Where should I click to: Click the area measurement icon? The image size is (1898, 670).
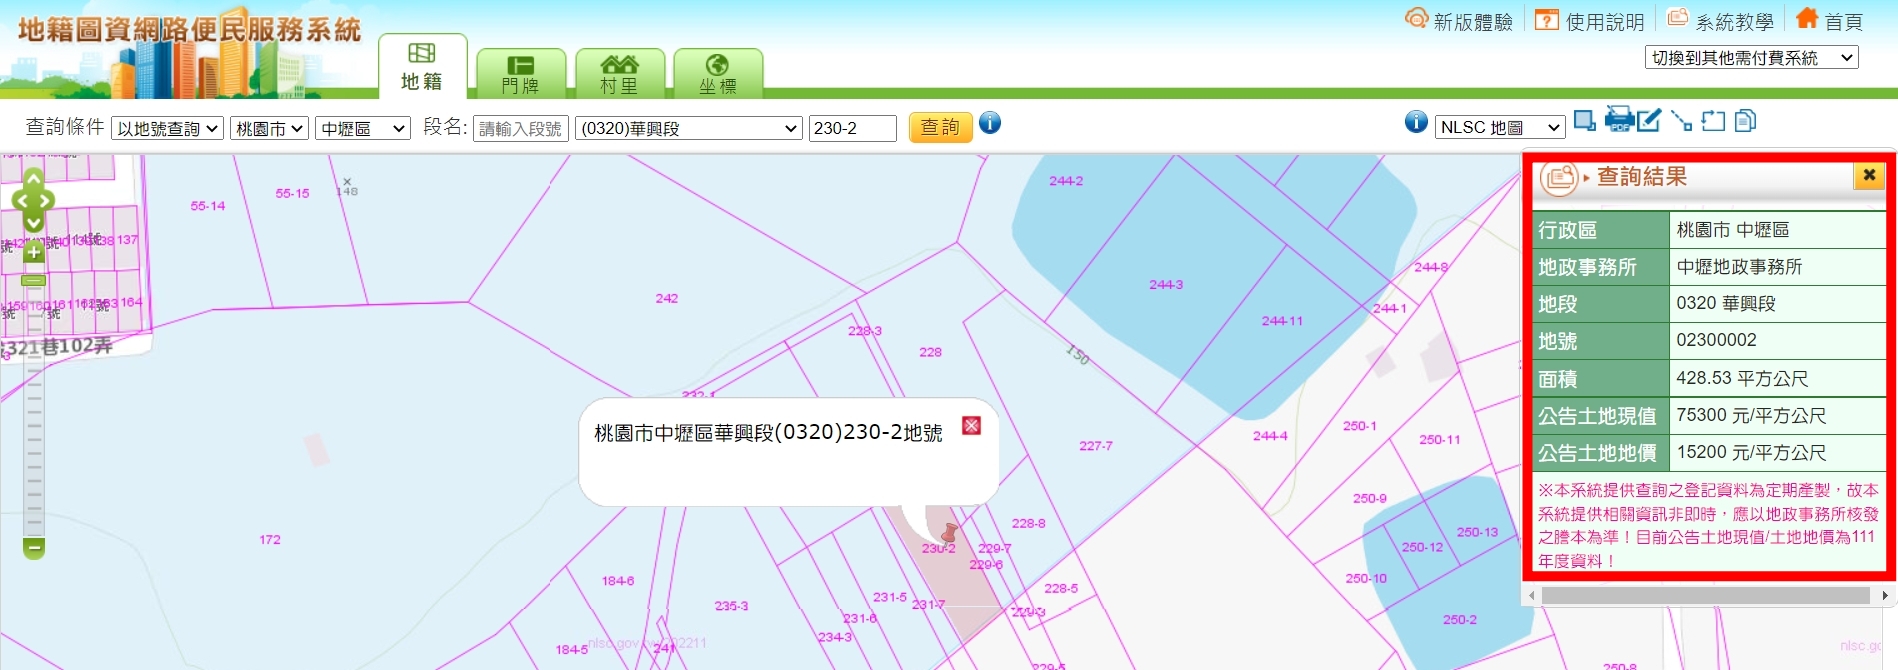(x=1713, y=121)
